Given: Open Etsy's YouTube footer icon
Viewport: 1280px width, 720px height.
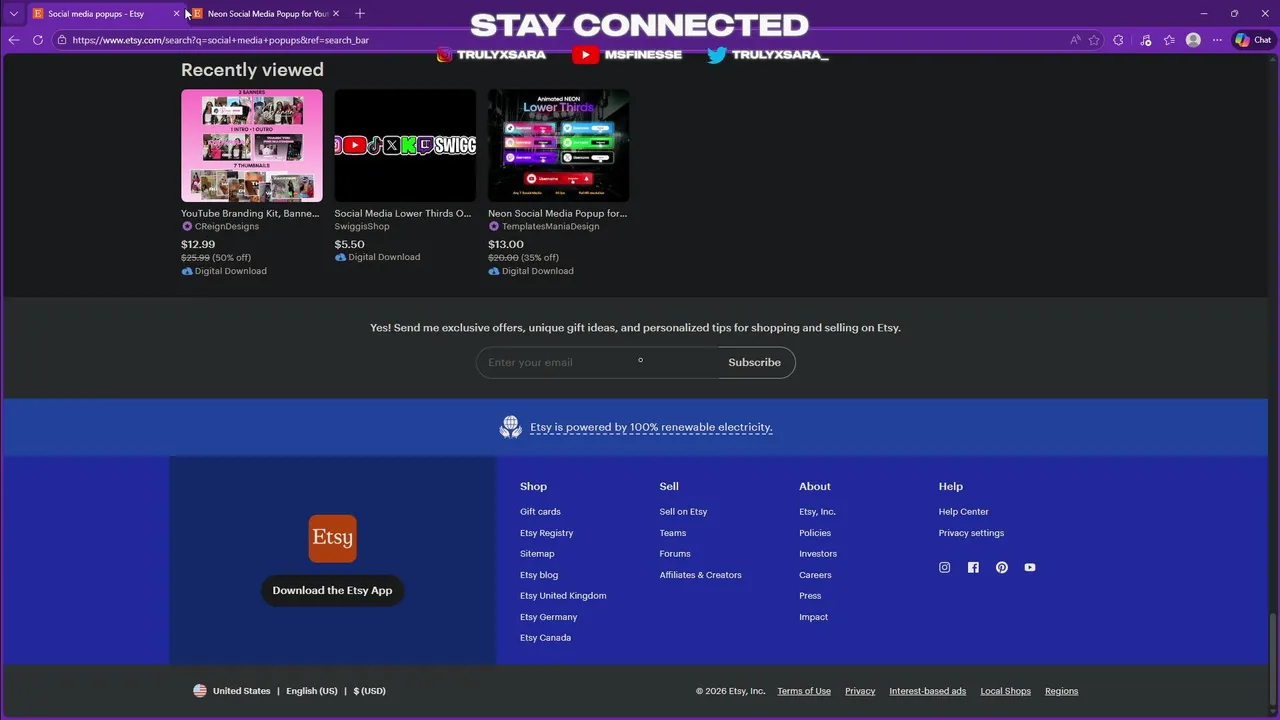Looking at the screenshot, I should pyautogui.click(x=1030, y=567).
